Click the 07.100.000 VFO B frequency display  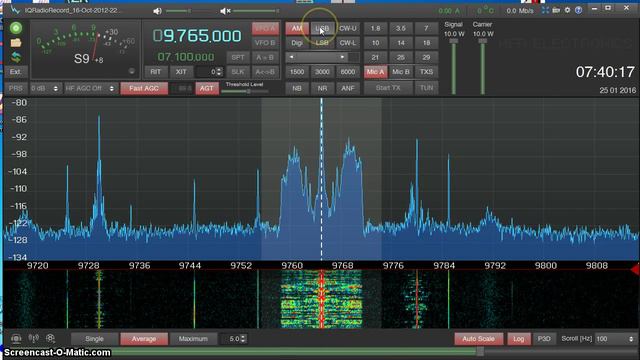point(186,57)
